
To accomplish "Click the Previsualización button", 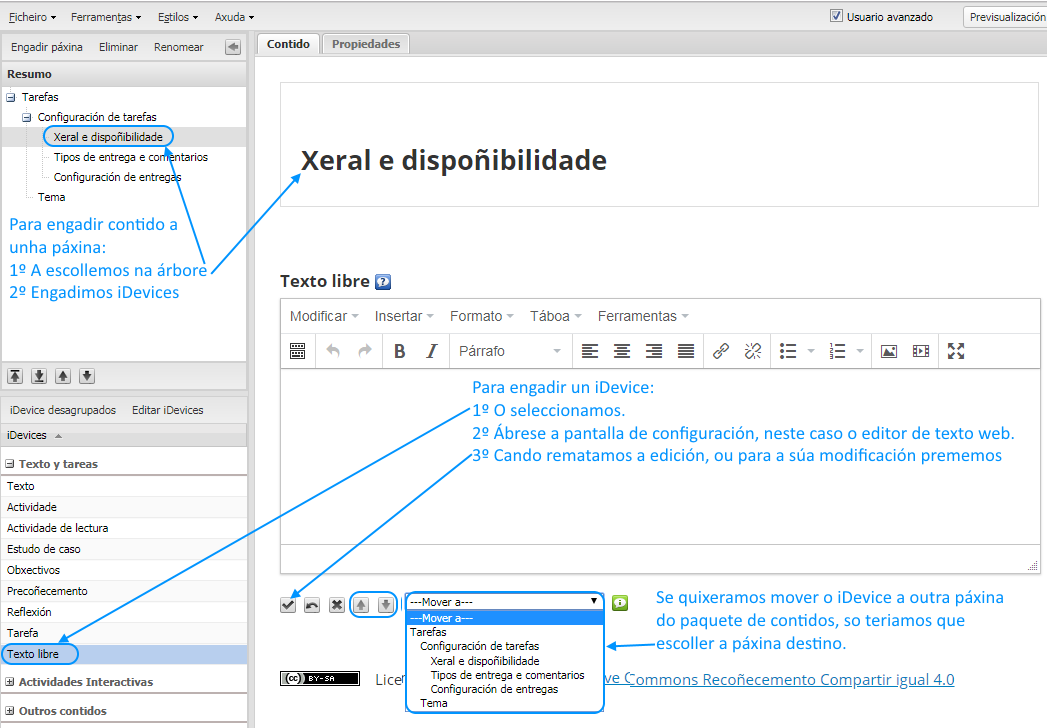I will (x=1005, y=17).
